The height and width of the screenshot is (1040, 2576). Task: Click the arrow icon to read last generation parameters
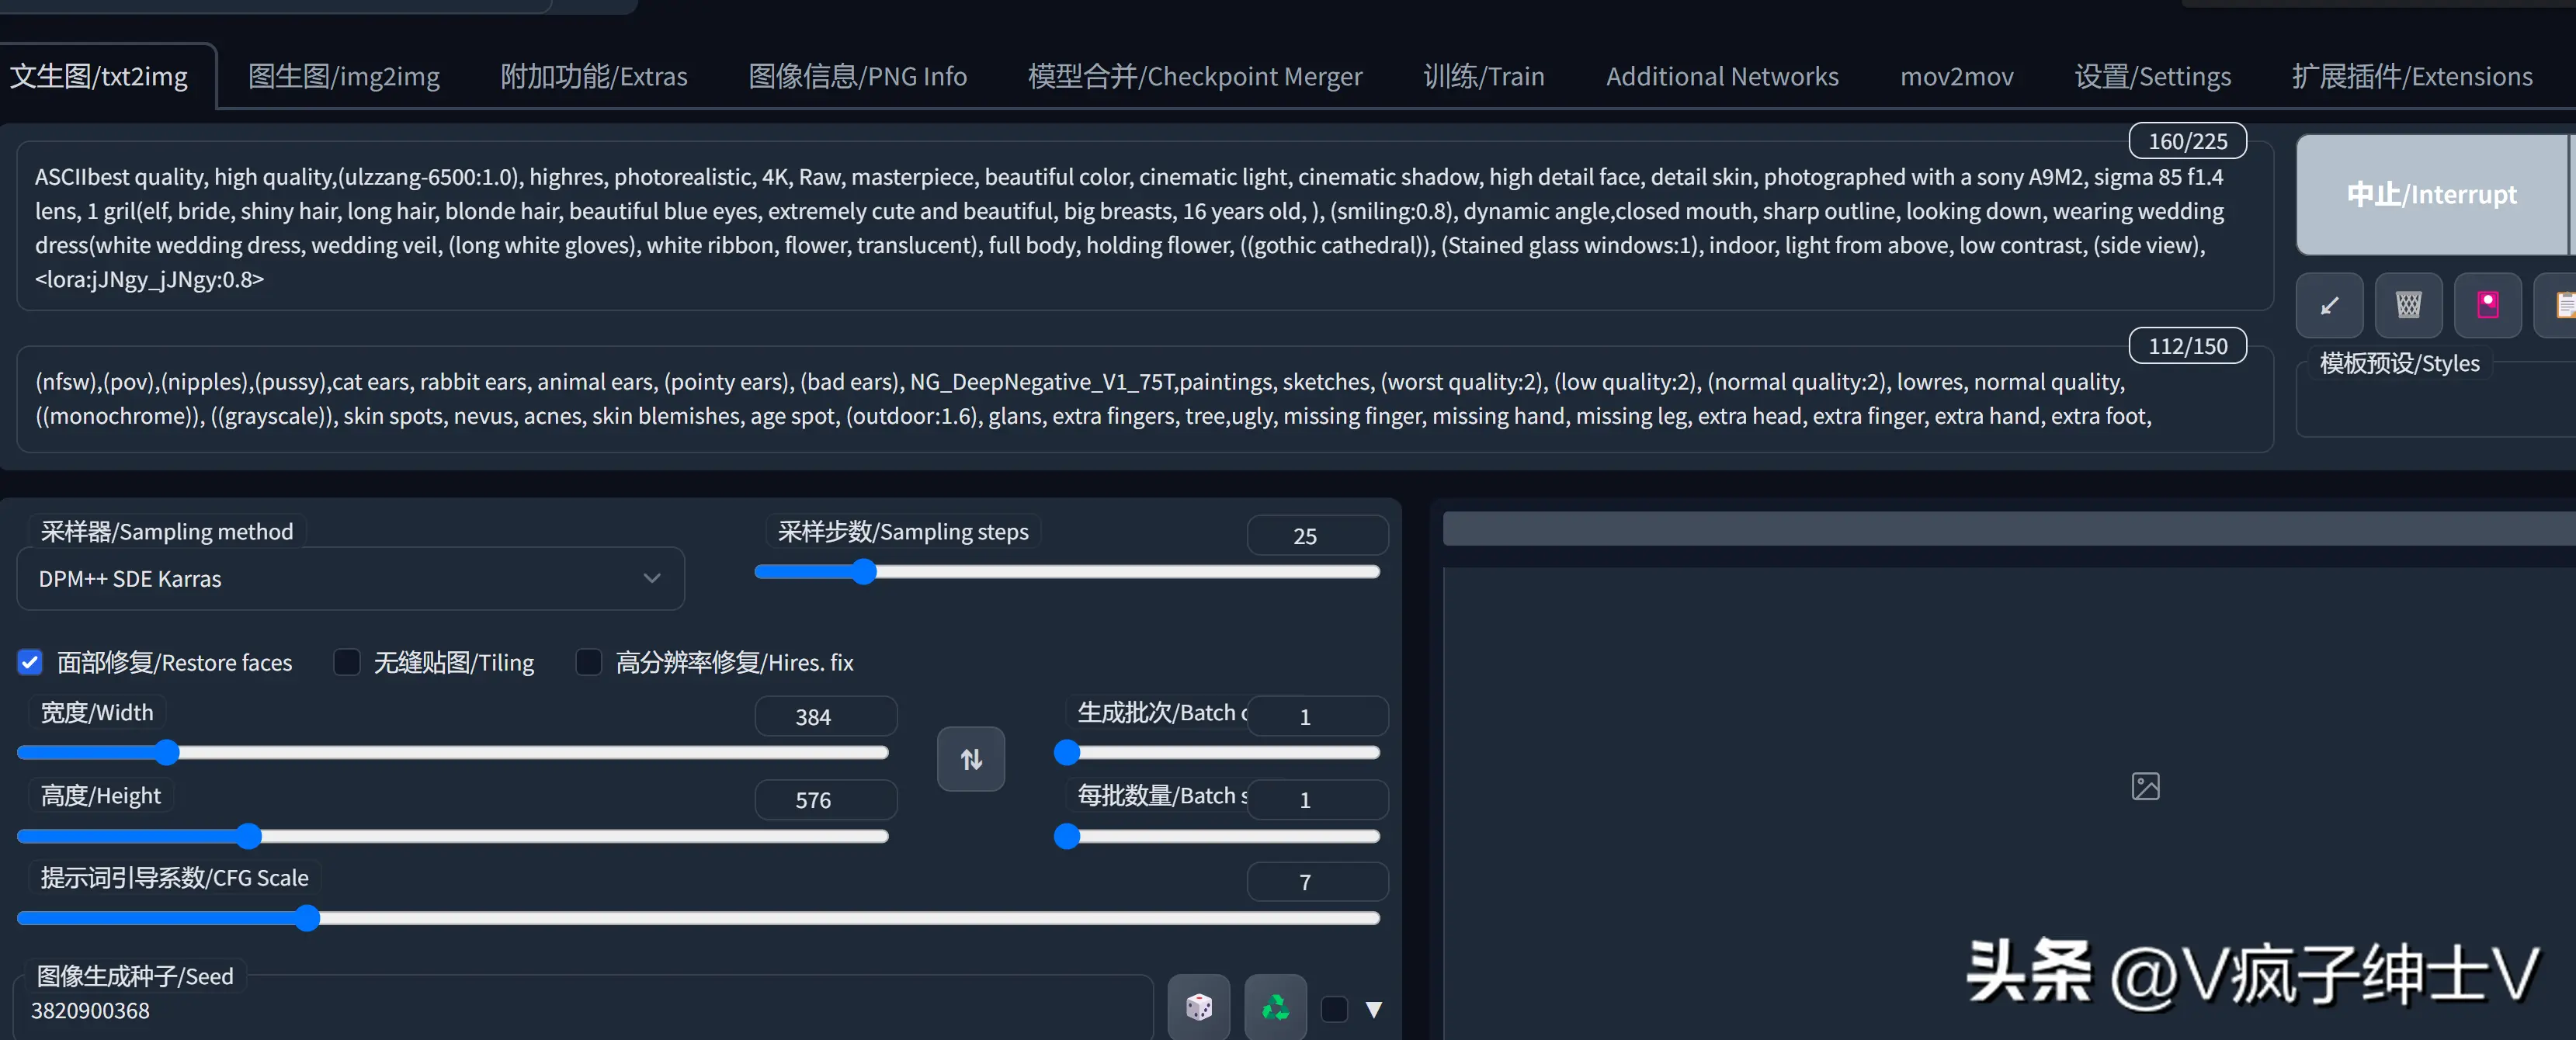click(x=2328, y=305)
